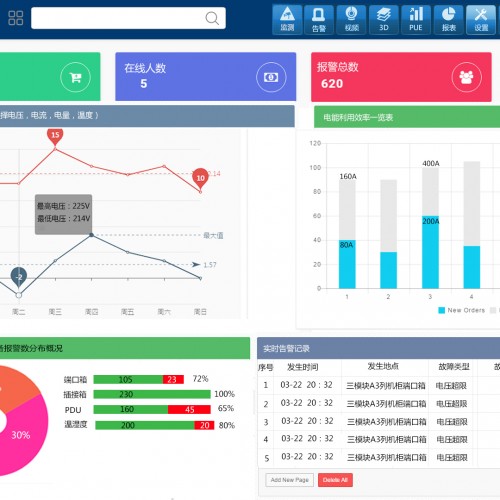This screenshot has height=500, width=500.
Task: Click the green 200 bar for 温湿度
Action: click(x=145, y=425)
